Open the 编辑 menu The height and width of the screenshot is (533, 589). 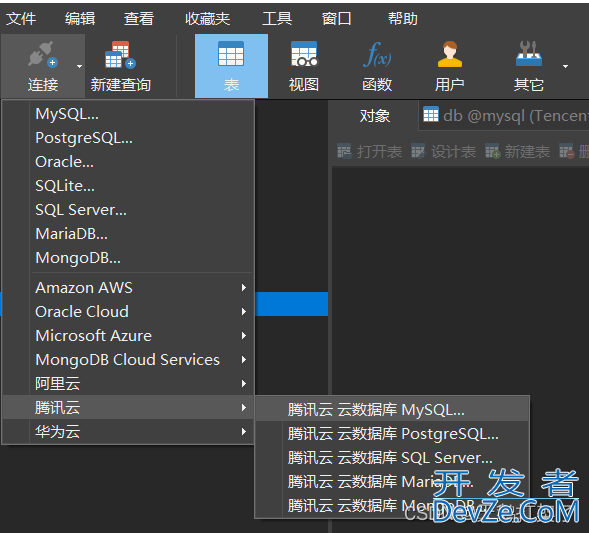pos(80,18)
